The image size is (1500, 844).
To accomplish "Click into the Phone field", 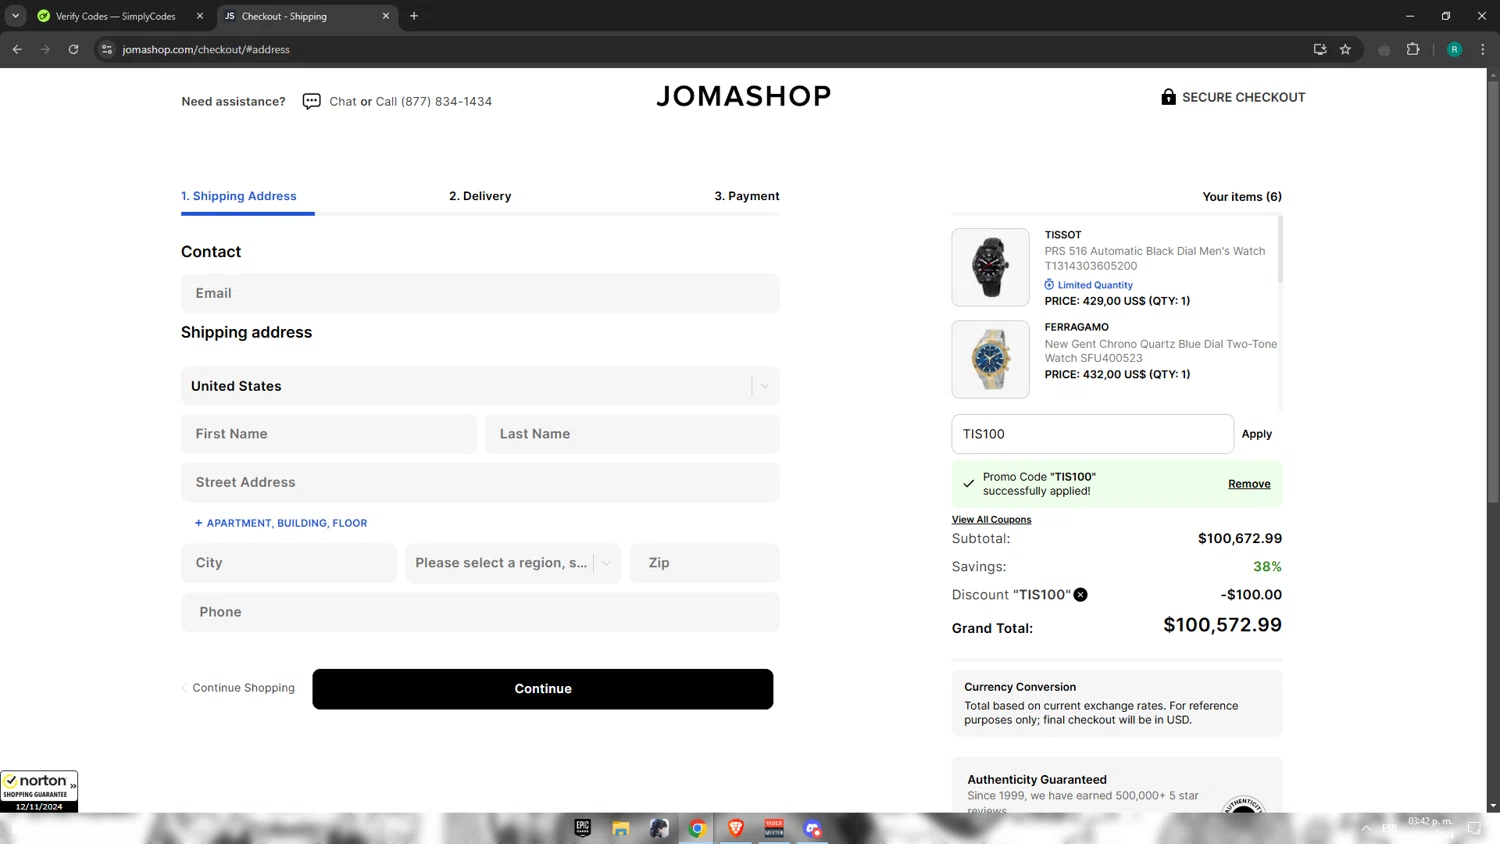I will pyautogui.click(x=480, y=612).
